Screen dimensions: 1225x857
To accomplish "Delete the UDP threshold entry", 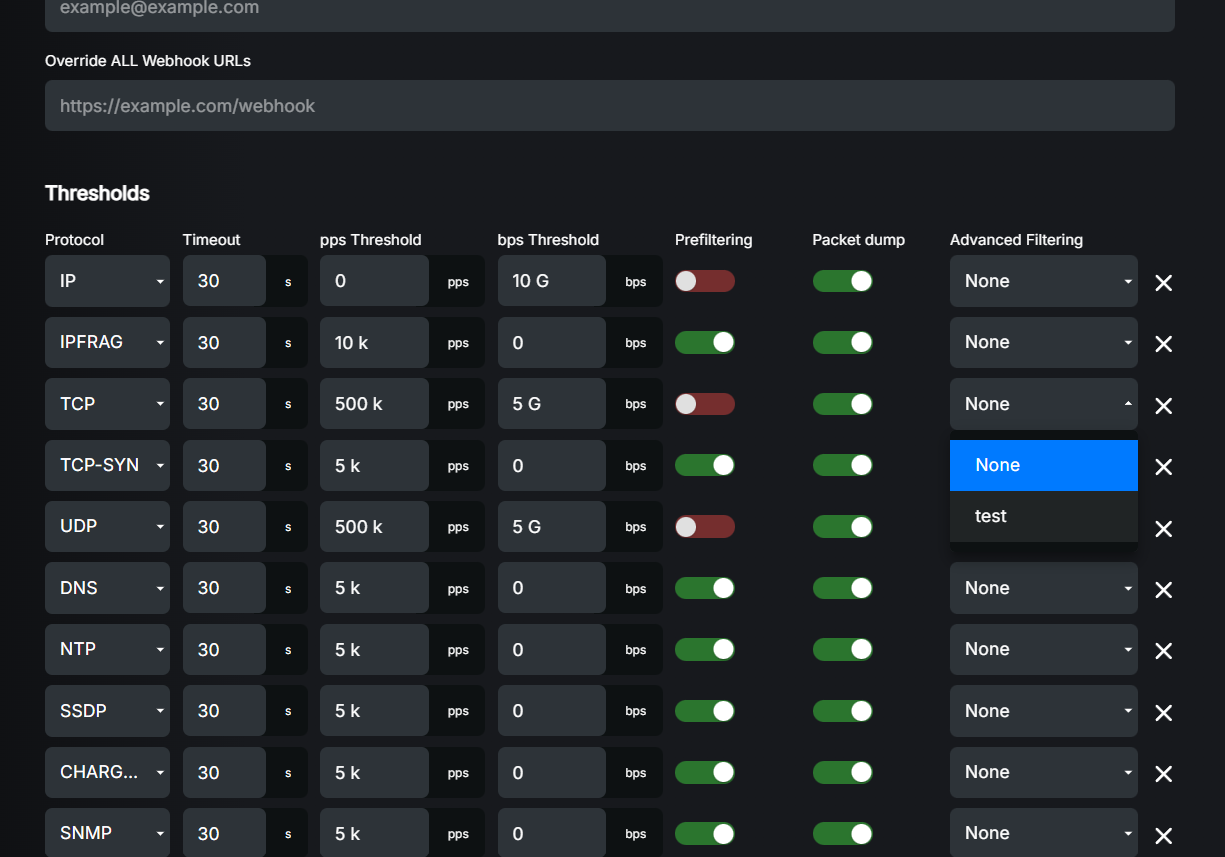I will [1163, 529].
